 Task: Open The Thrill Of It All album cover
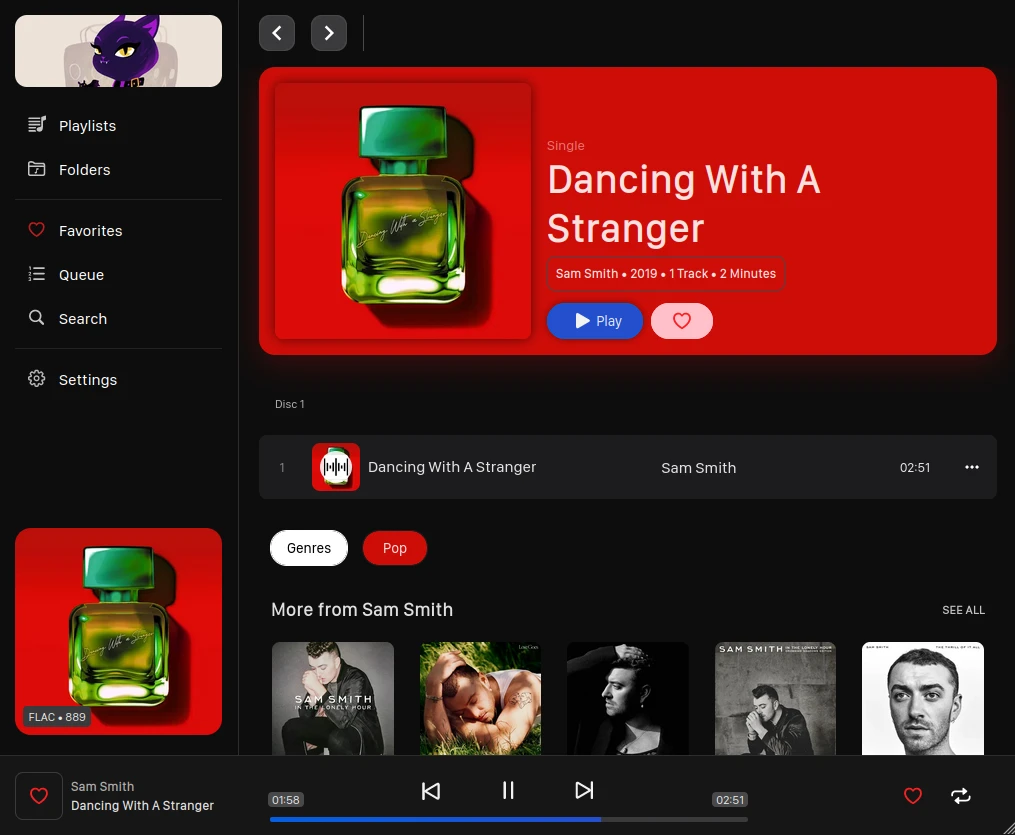click(923, 698)
